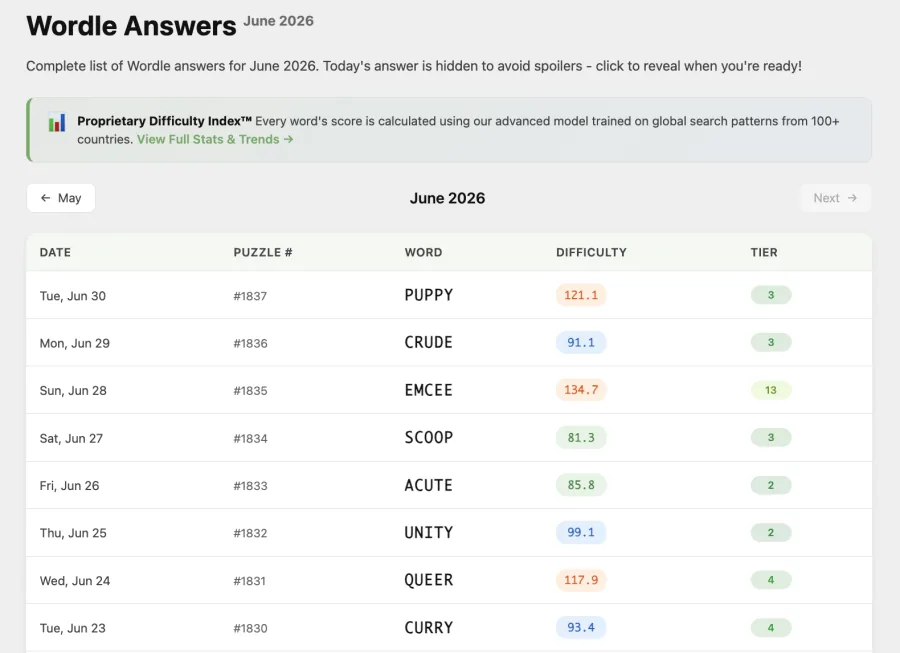The width and height of the screenshot is (900, 653).
Task: Click the 91.1 difficulty badge
Action: pyautogui.click(x=581, y=343)
